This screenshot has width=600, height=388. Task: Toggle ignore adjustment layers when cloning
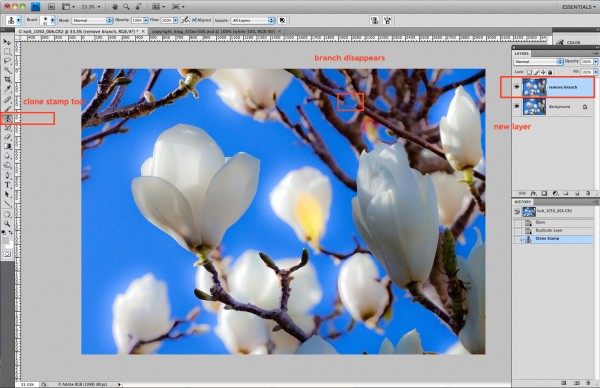click(282, 20)
